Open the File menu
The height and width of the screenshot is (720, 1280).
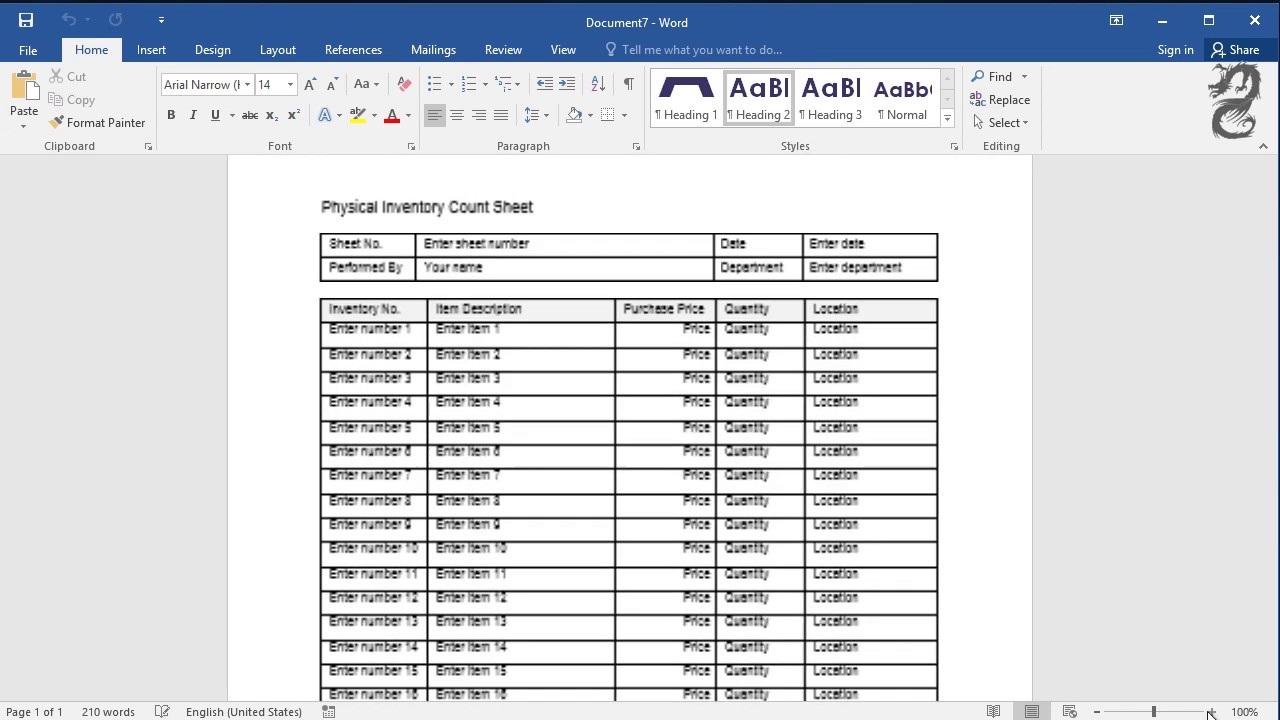click(28, 50)
